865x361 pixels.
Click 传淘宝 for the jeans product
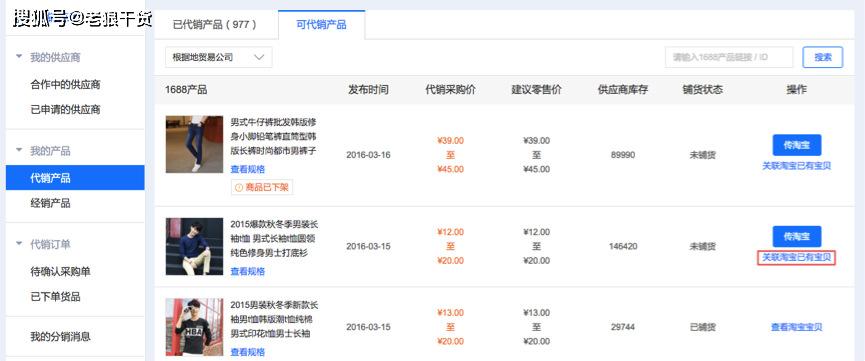tap(797, 145)
